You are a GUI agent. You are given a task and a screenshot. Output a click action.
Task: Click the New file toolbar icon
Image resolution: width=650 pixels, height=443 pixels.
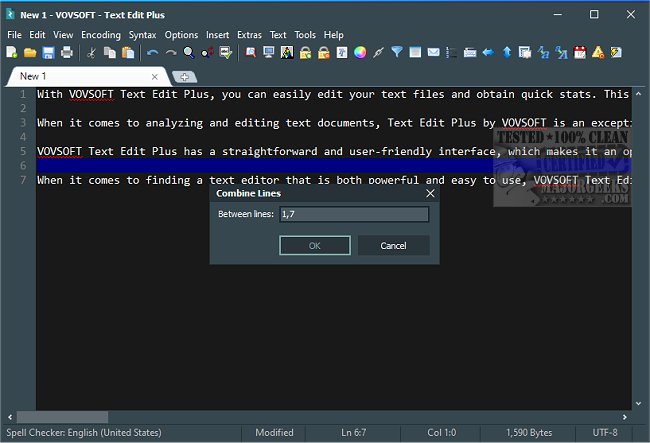[x=11, y=52]
